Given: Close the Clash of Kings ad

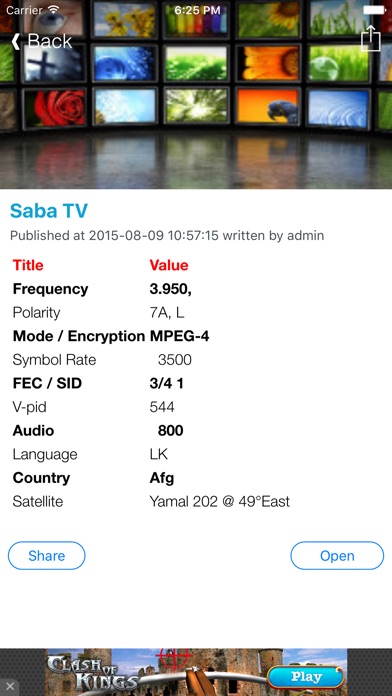Looking at the screenshot, I should click(10, 687).
